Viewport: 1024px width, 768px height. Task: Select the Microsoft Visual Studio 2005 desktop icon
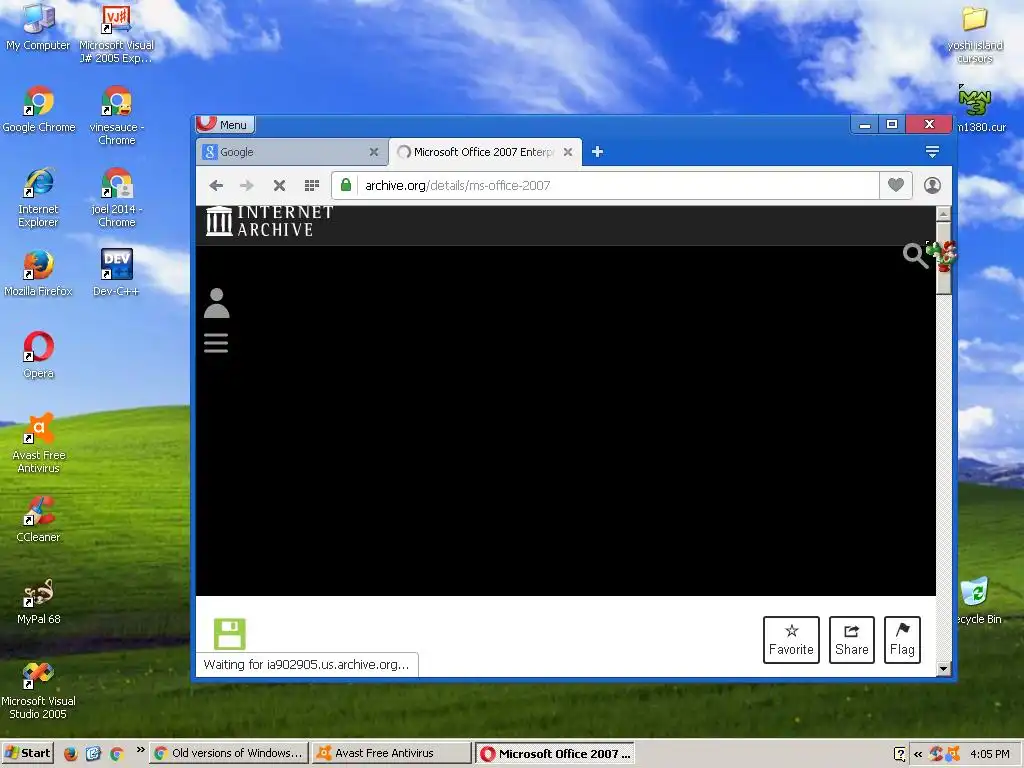pos(38,690)
